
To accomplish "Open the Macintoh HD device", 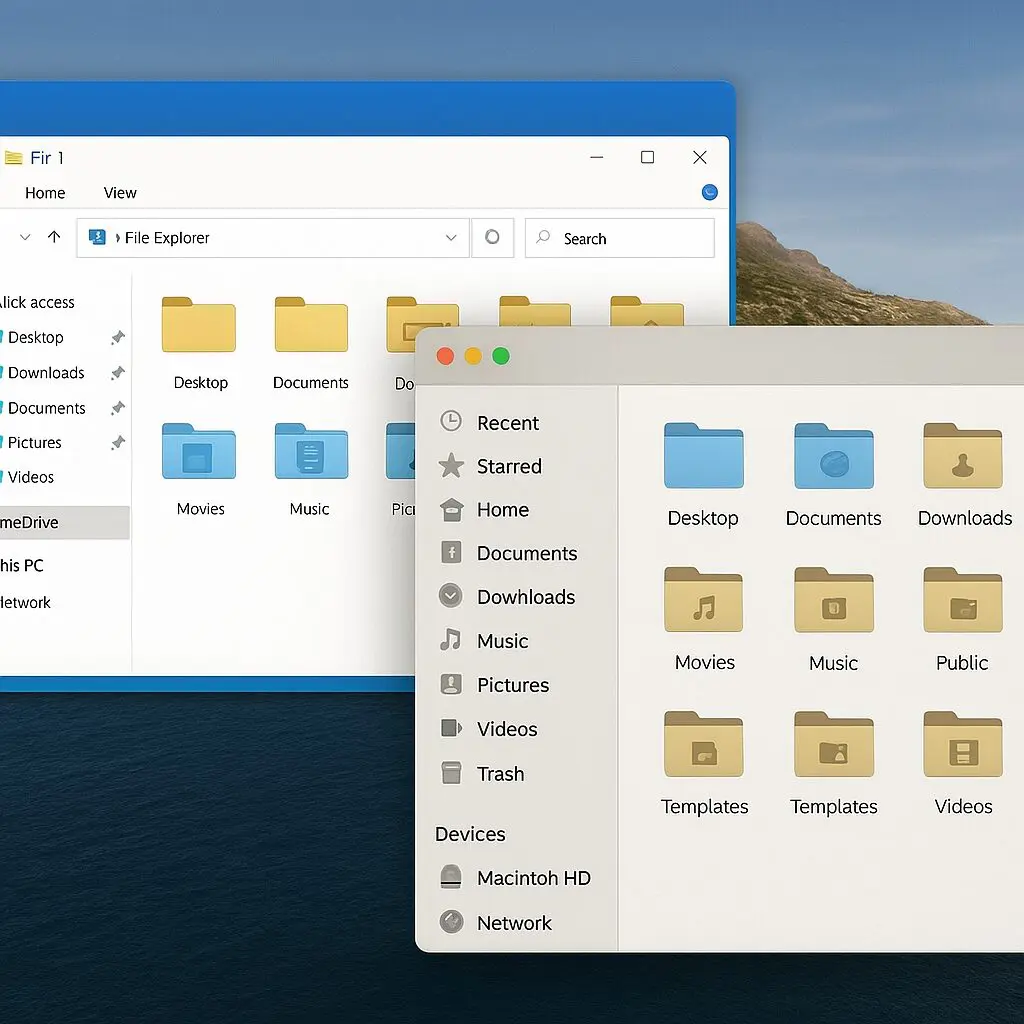I will coord(536,877).
